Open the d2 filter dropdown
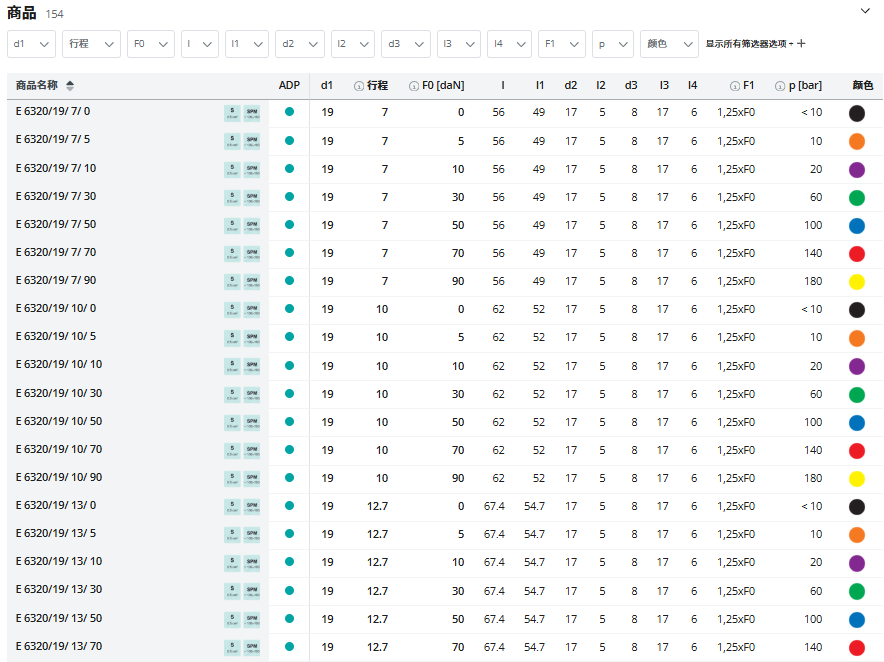884x662 pixels. 300,44
